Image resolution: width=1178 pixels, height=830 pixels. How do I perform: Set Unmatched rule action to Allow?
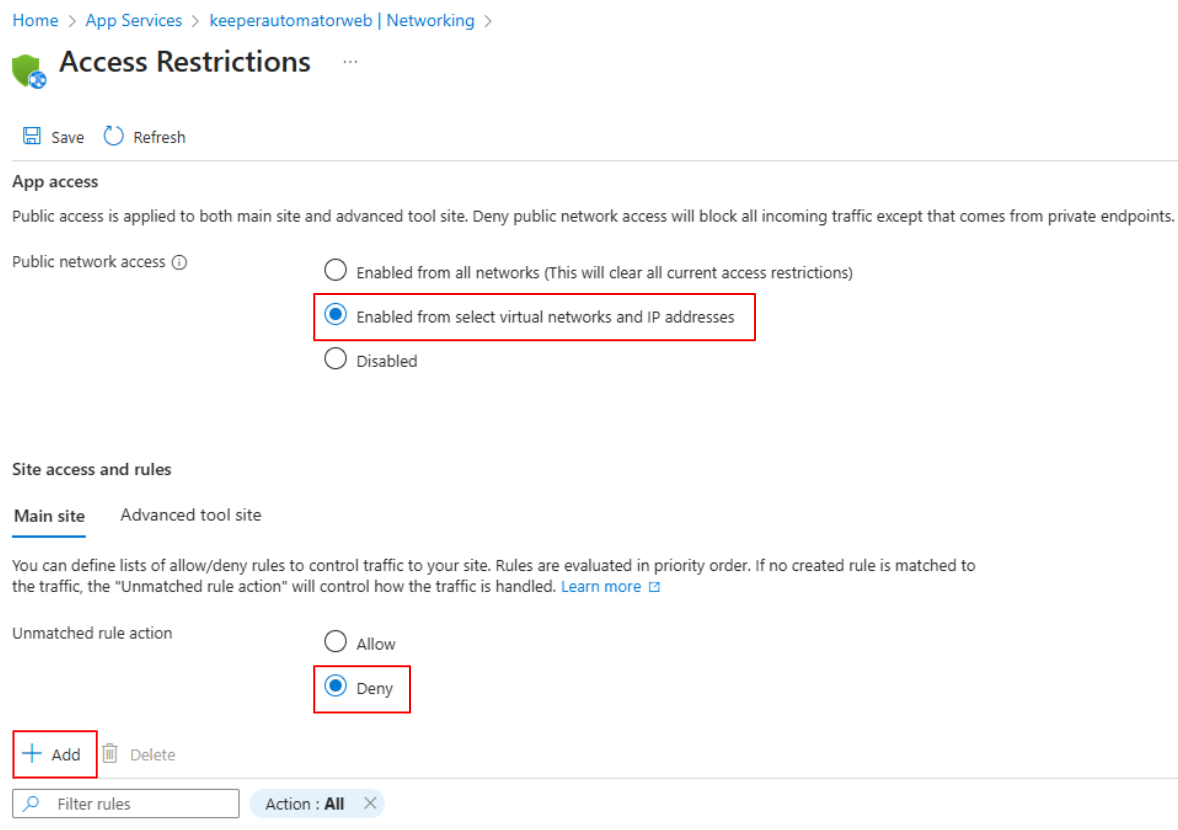336,643
